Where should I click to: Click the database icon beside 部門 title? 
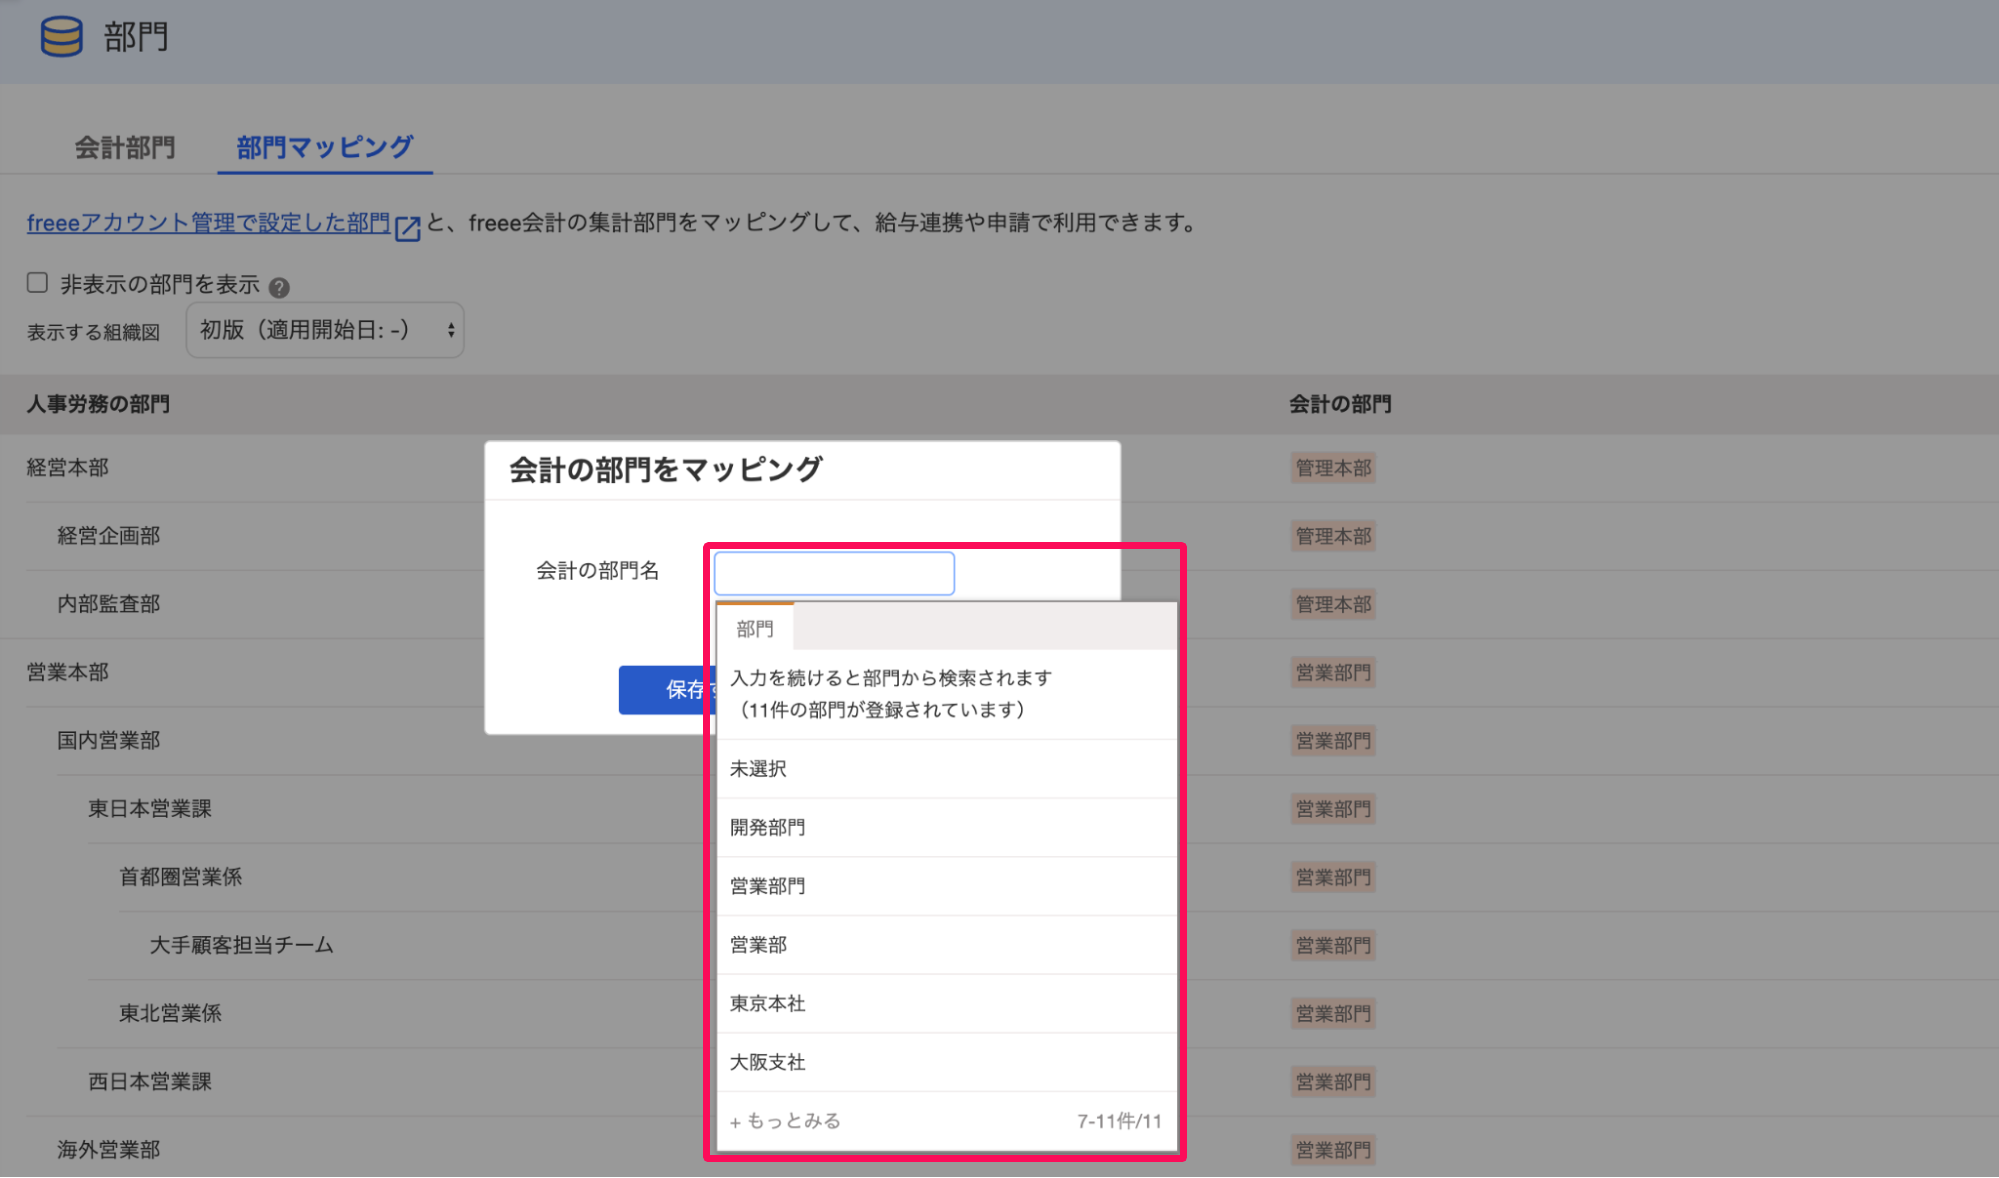tap(61, 37)
